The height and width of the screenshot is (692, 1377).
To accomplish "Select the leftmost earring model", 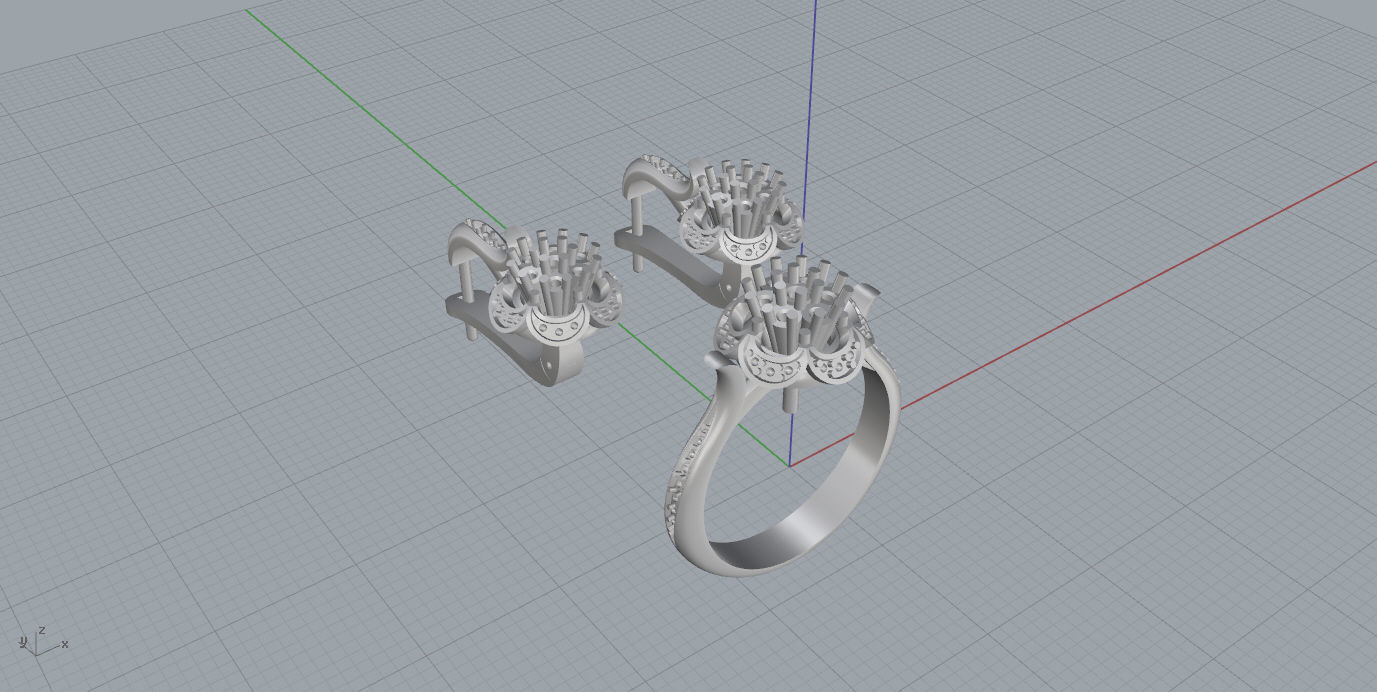I will 533,302.
